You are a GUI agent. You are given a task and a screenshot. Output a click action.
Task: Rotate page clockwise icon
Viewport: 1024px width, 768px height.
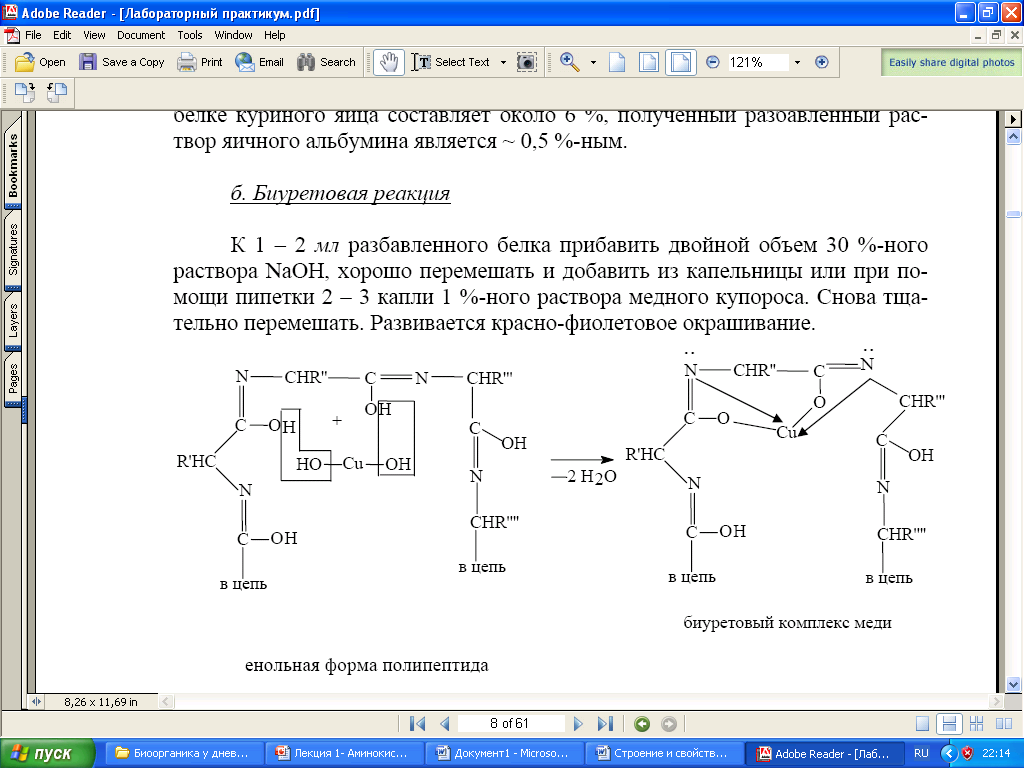[x=25, y=93]
